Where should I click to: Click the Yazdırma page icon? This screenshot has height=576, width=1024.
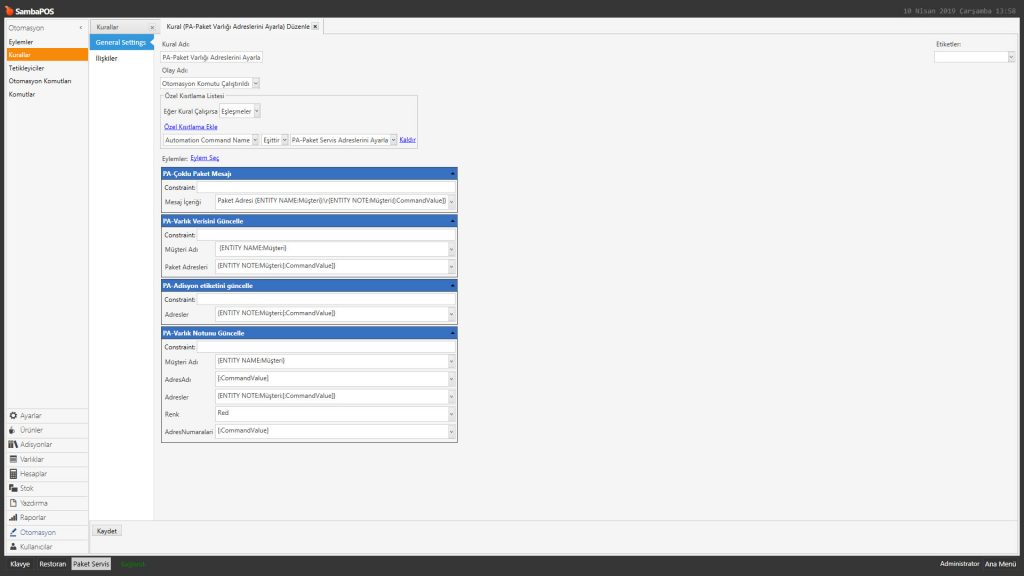pos(13,503)
